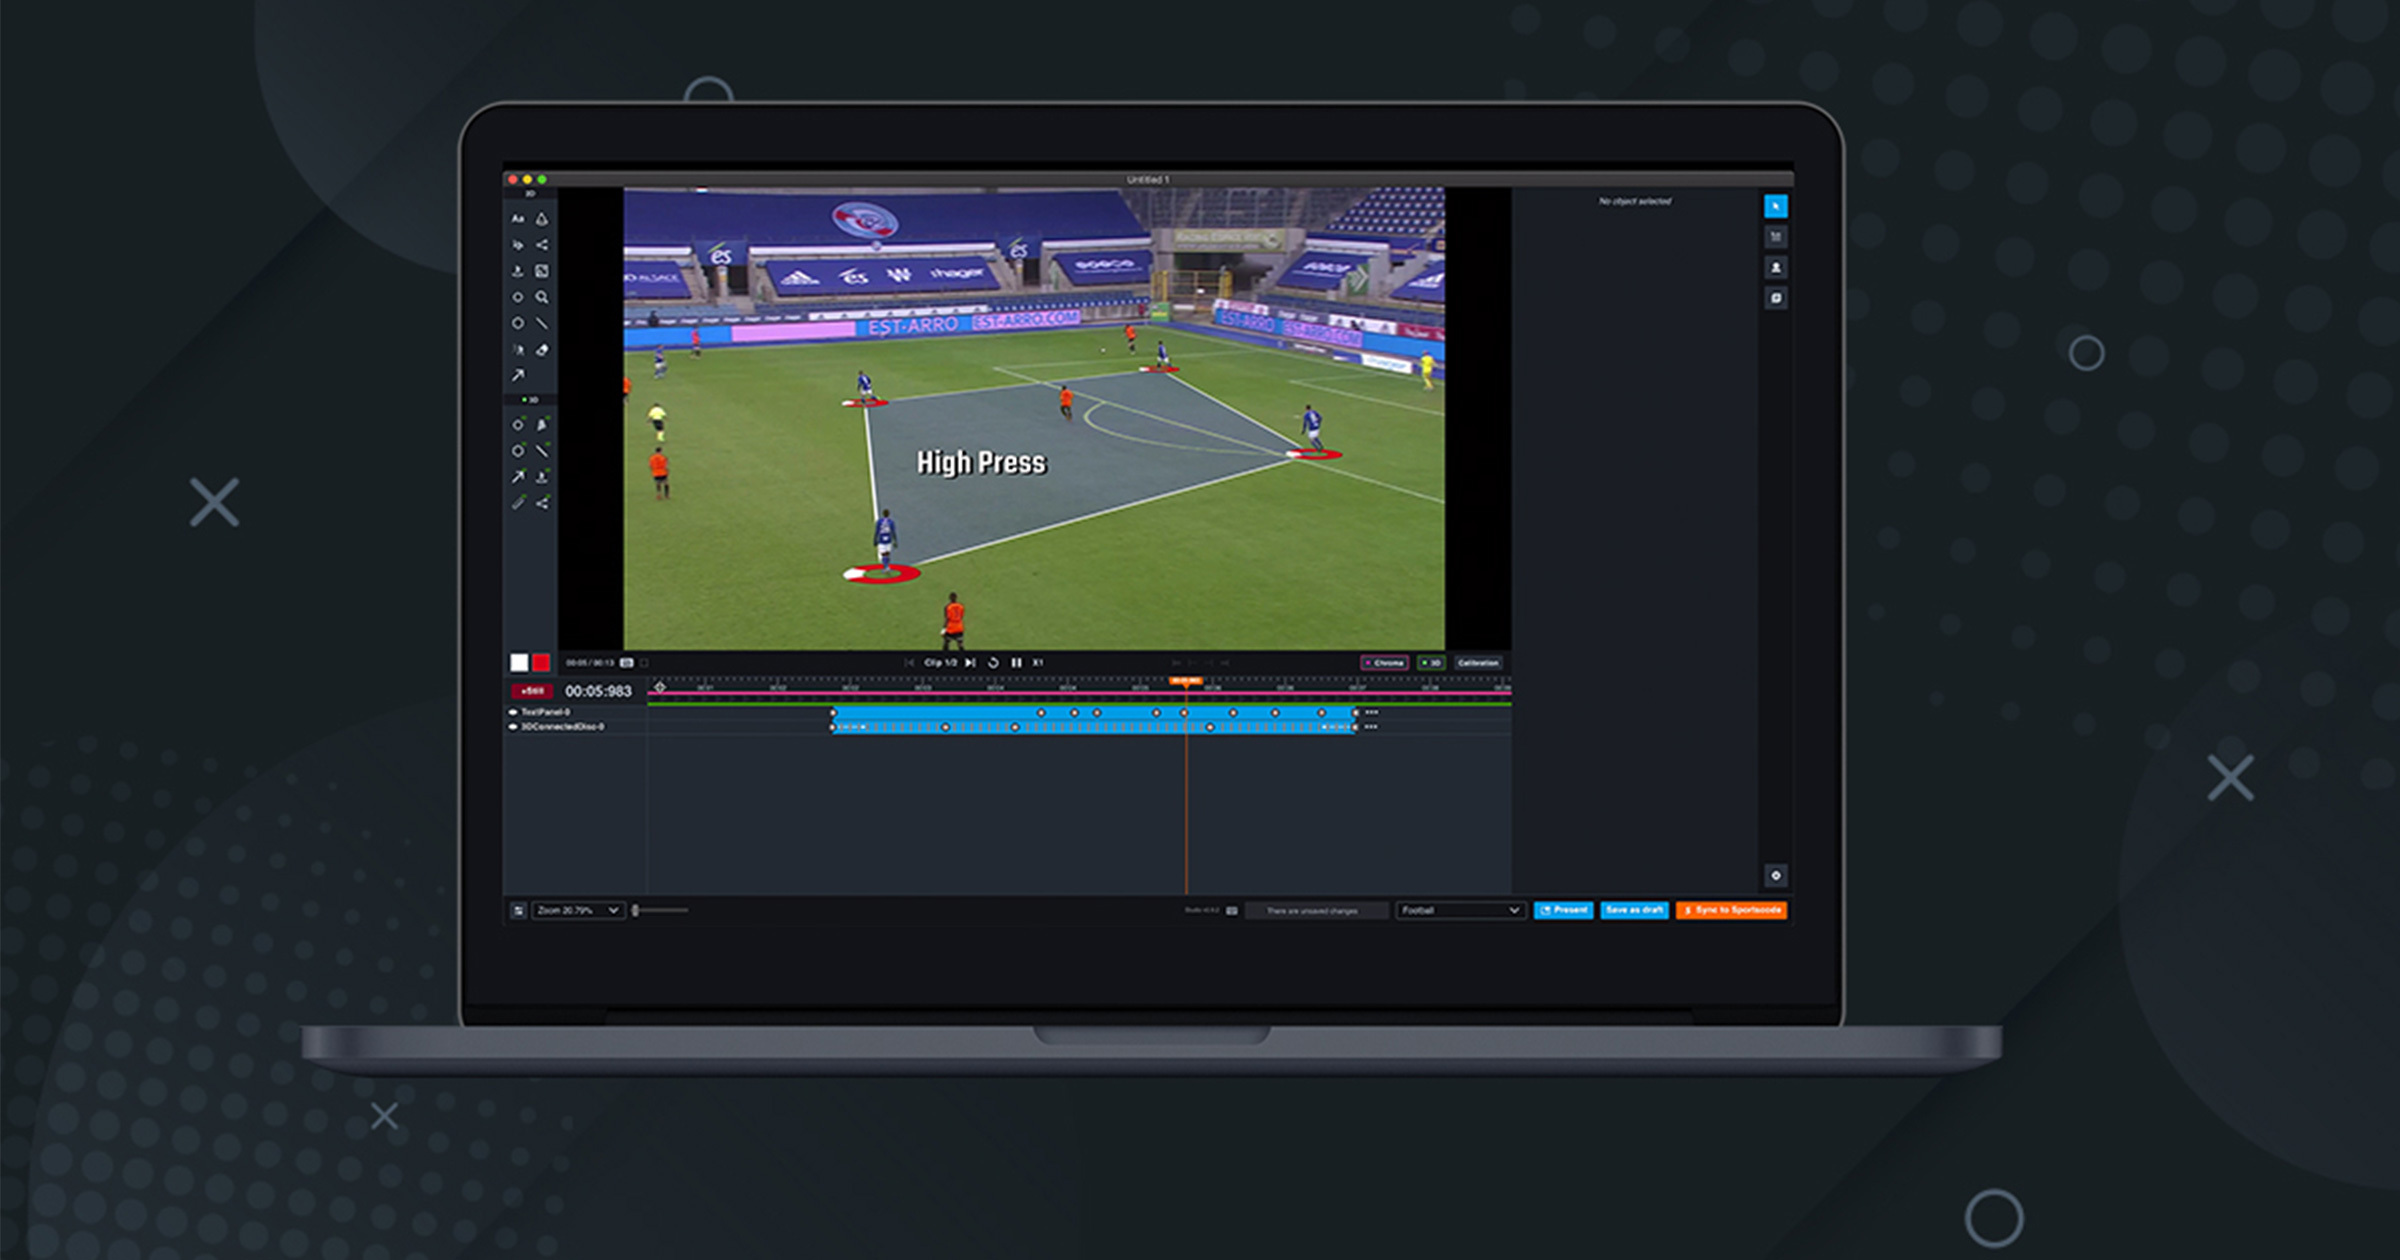Toggle visibility of the TextPanel-0 track
This screenshot has width=2400, height=1260.
[514, 712]
